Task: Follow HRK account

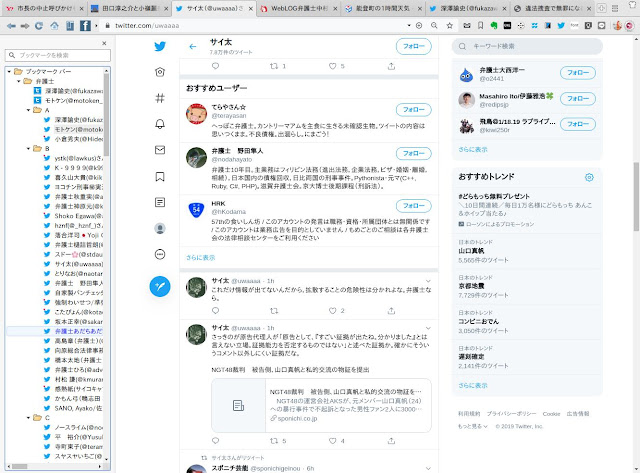Action: 413,206
